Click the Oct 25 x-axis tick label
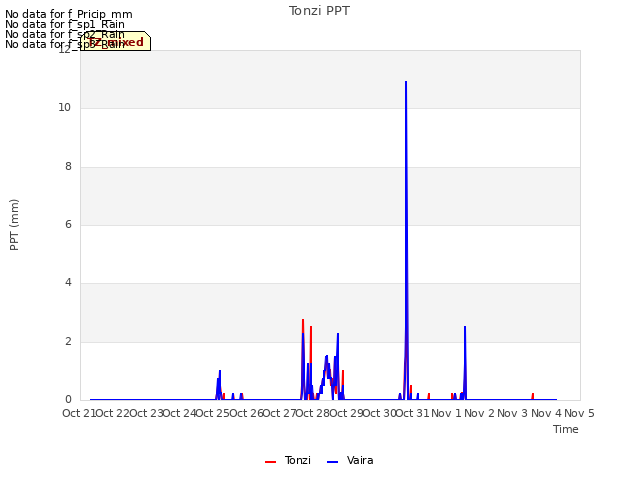 click(213, 413)
